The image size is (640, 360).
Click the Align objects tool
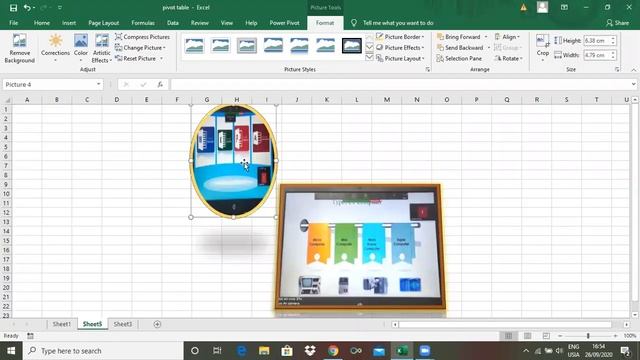507,37
